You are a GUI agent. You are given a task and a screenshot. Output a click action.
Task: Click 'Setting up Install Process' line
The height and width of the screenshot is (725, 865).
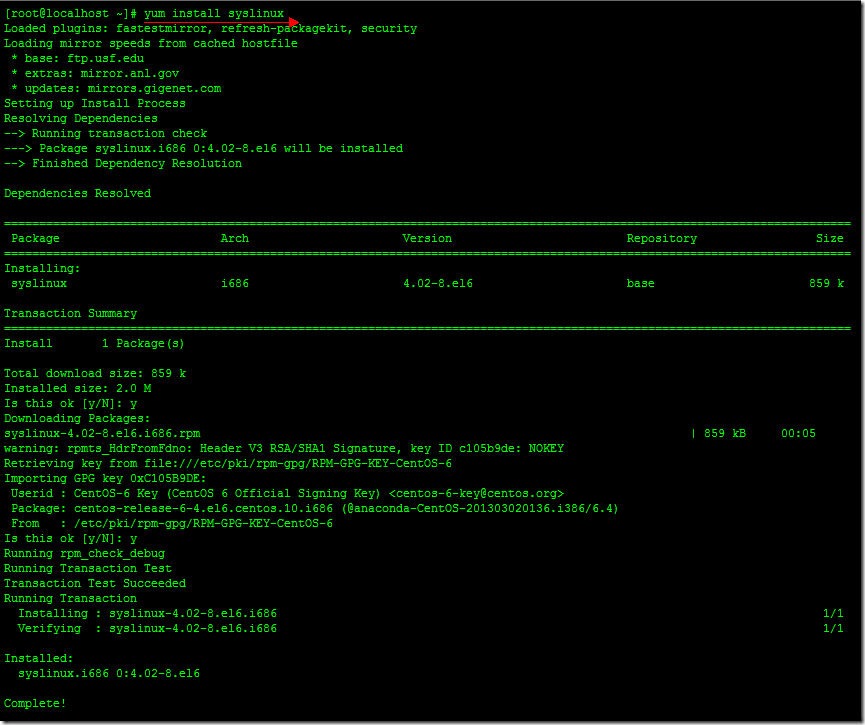[95, 103]
